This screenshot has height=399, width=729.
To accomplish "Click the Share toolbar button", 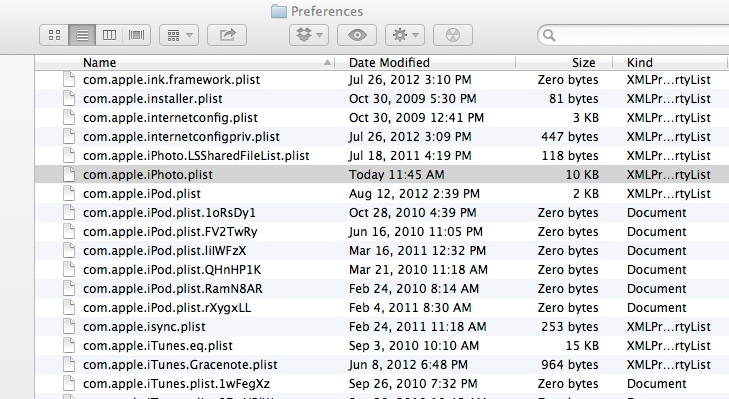I will click(227, 35).
